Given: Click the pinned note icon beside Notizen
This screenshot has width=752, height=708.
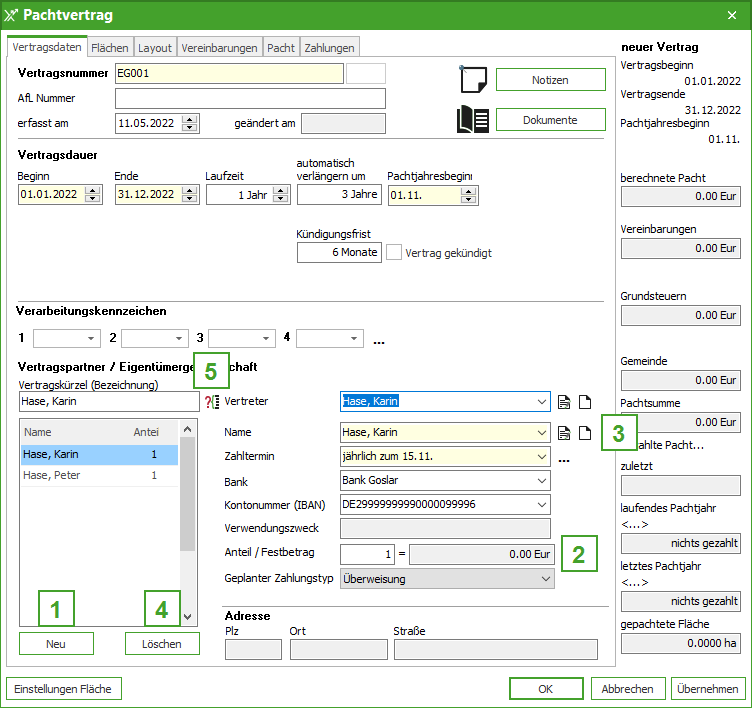Looking at the screenshot, I should point(472,80).
